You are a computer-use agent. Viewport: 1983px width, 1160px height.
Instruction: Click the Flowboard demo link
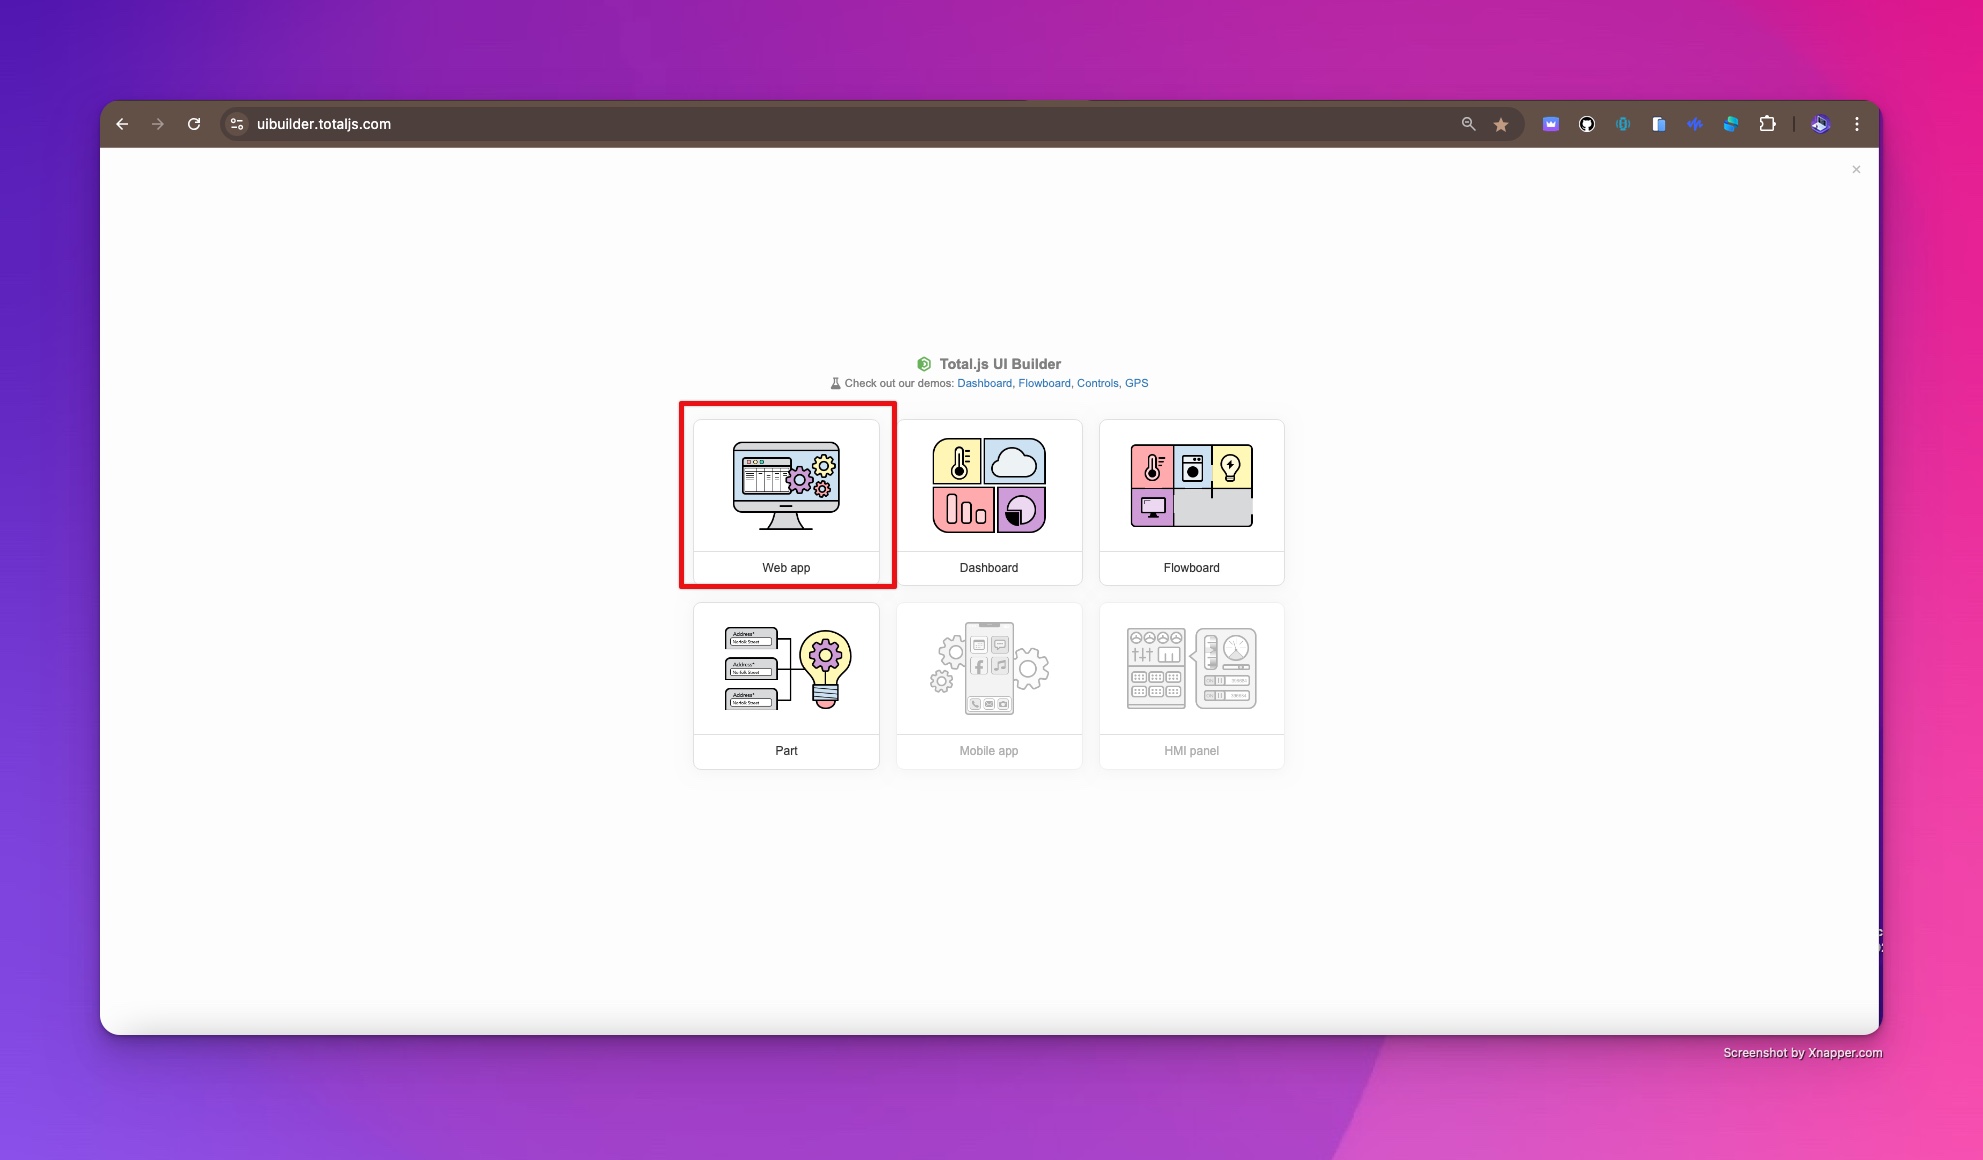point(1044,383)
